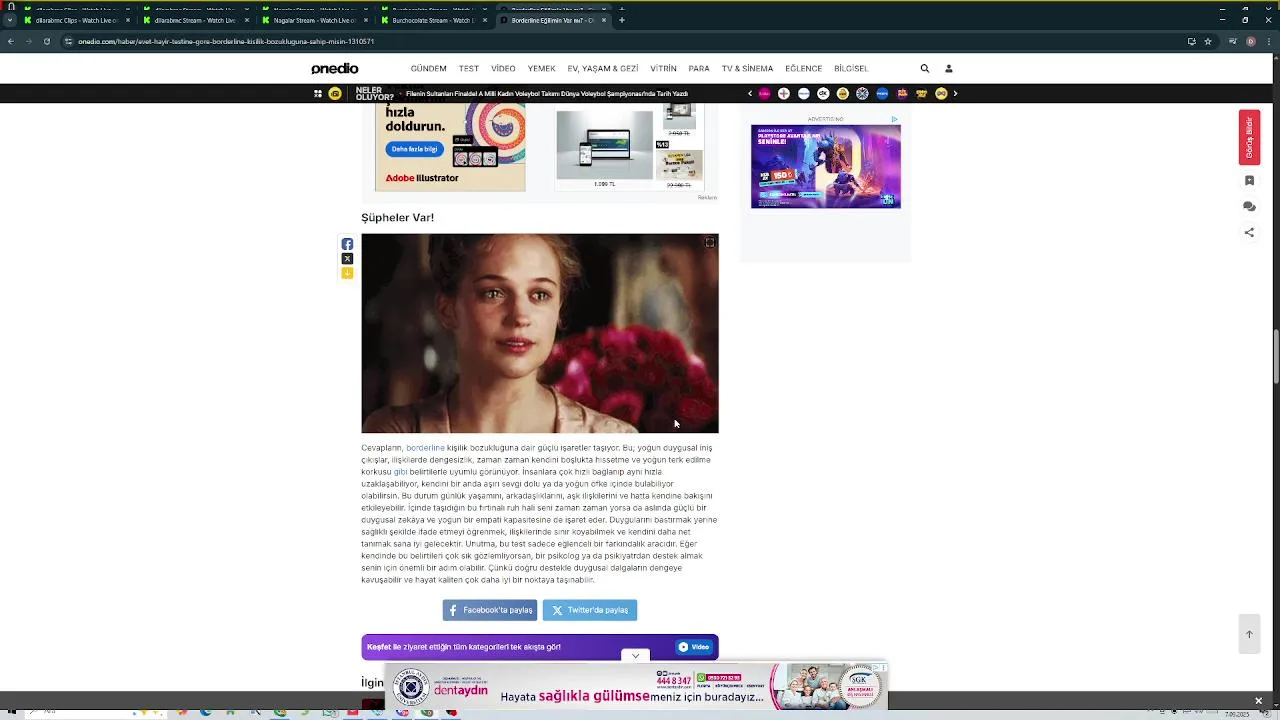
Task: Bookmark the article from right sidebar
Action: 1249,181
